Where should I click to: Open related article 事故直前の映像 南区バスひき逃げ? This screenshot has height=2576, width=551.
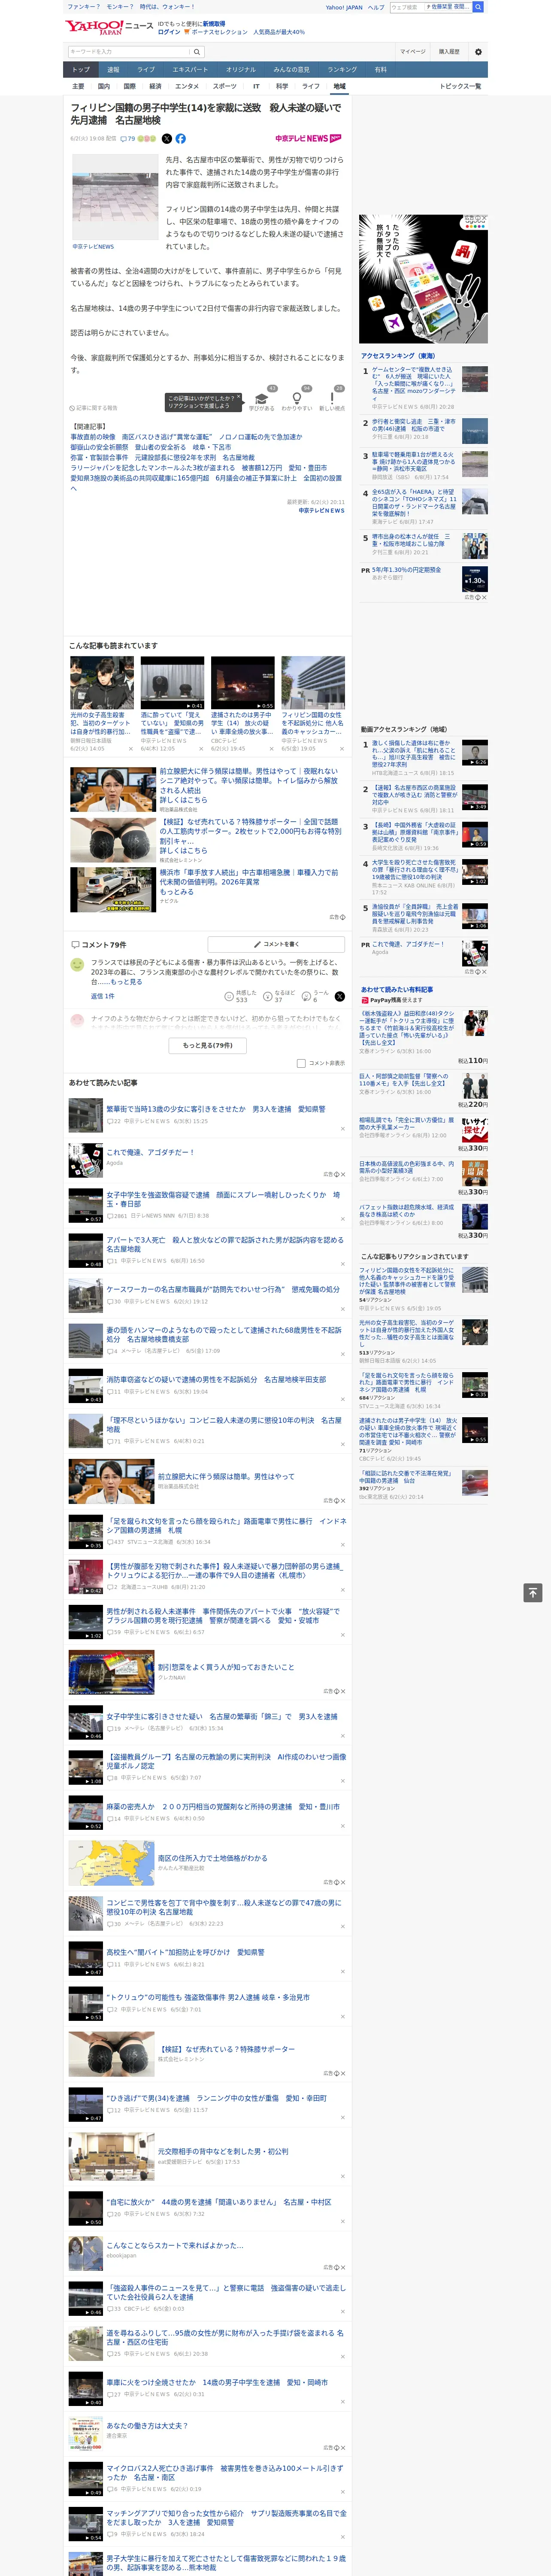pos(186,437)
